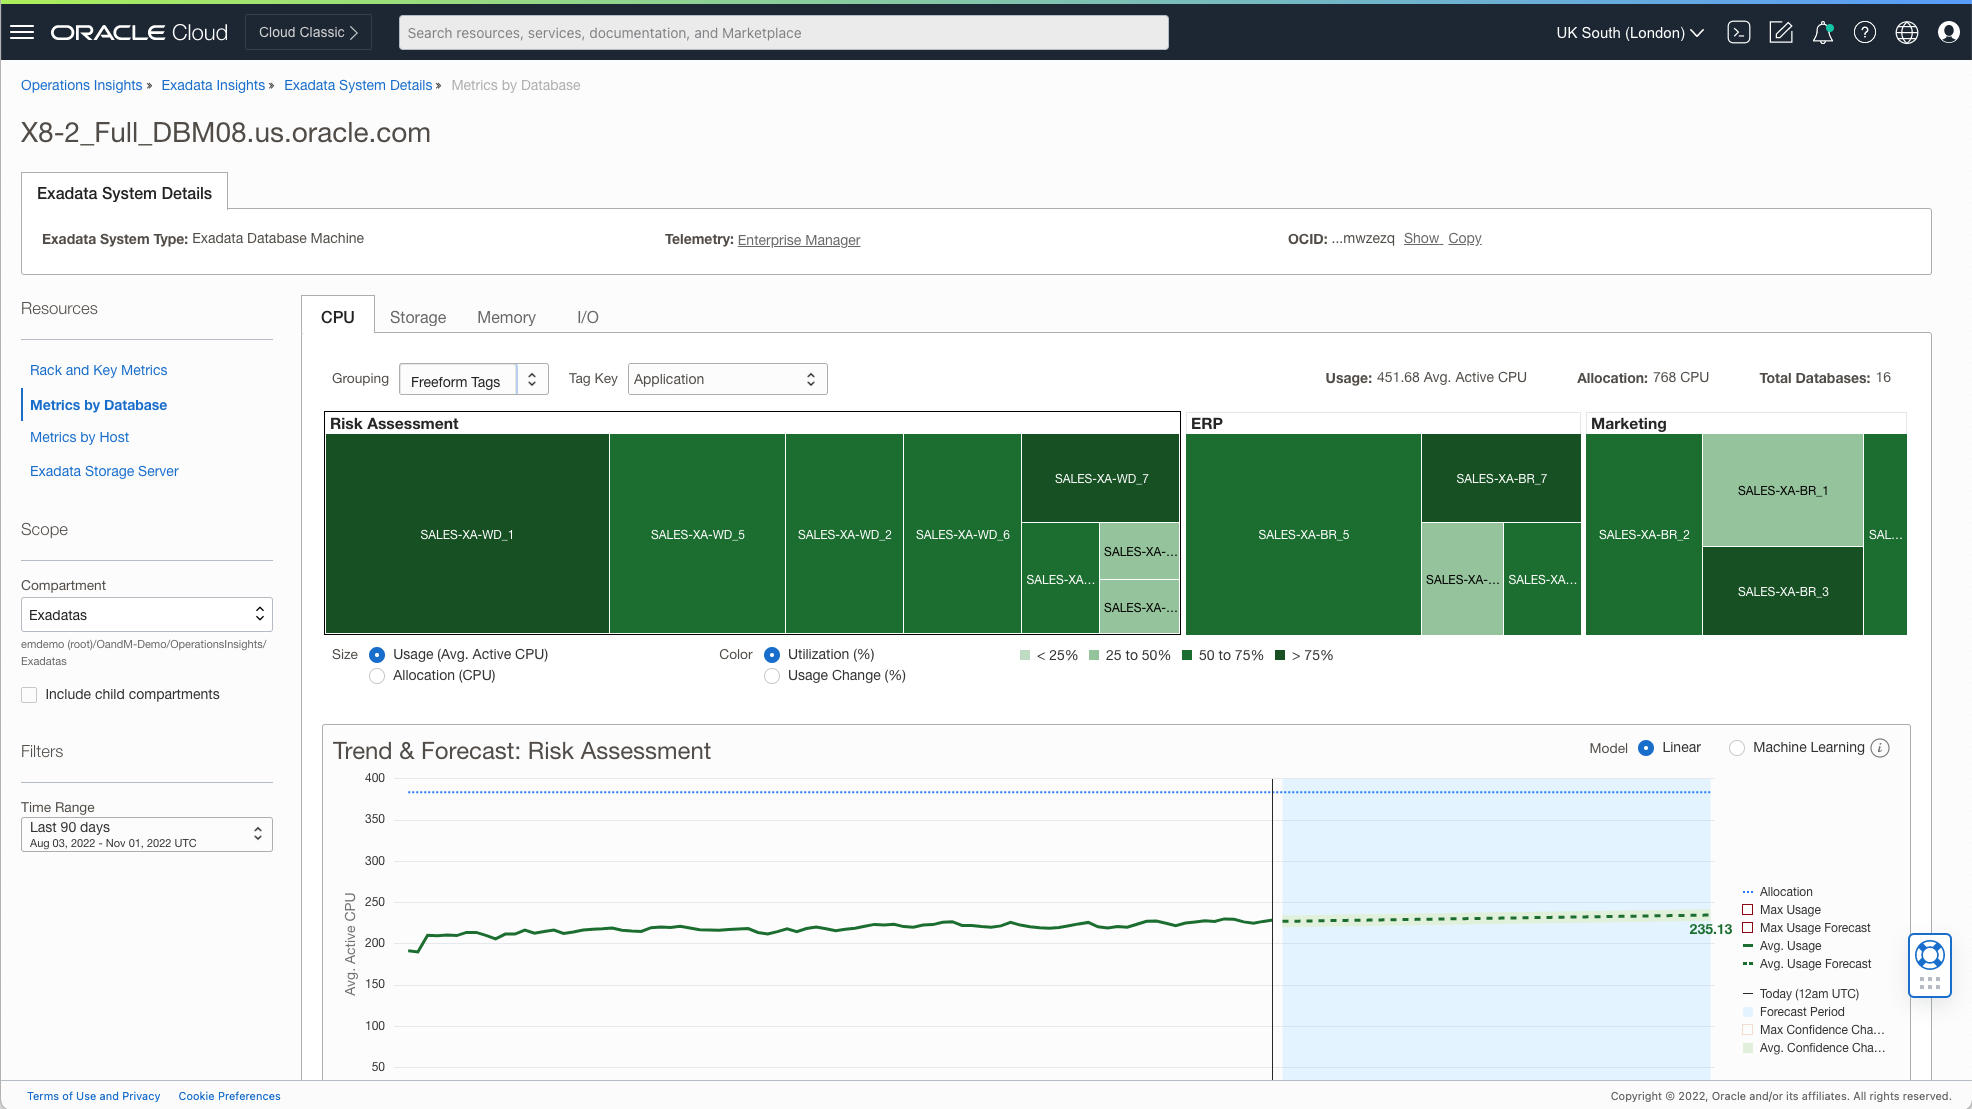
Task: Open help with the question mark icon
Action: (1865, 32)
